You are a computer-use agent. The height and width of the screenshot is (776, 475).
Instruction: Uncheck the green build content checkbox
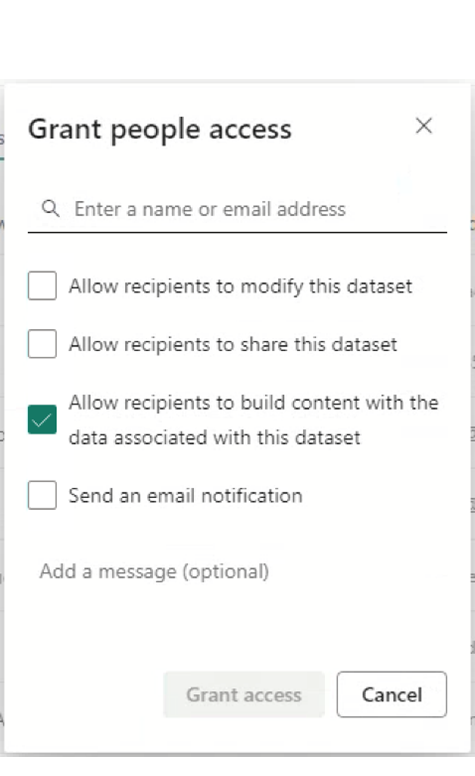42,420
